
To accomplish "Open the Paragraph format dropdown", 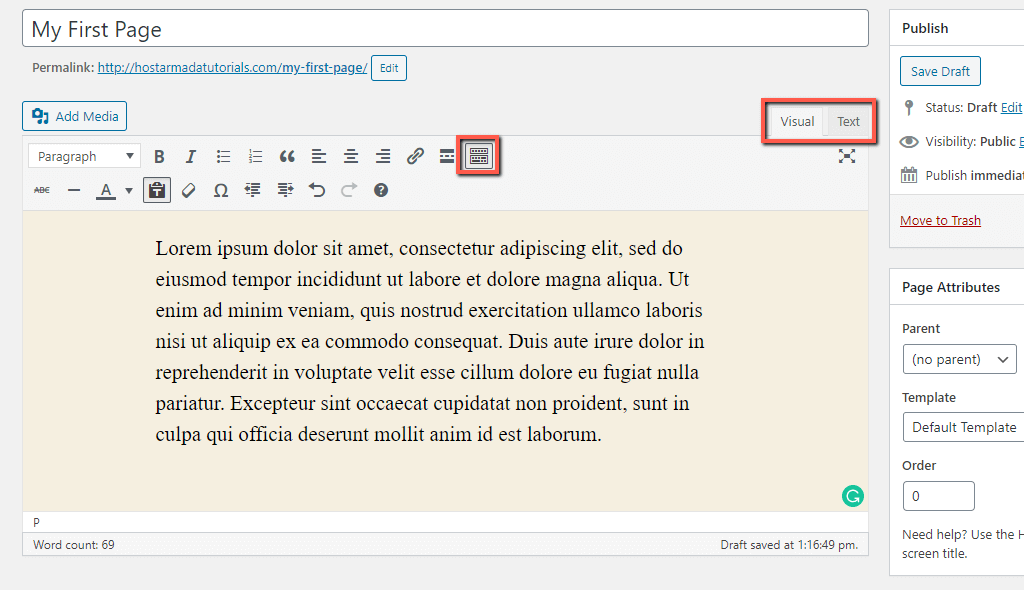I will [84, 157].
